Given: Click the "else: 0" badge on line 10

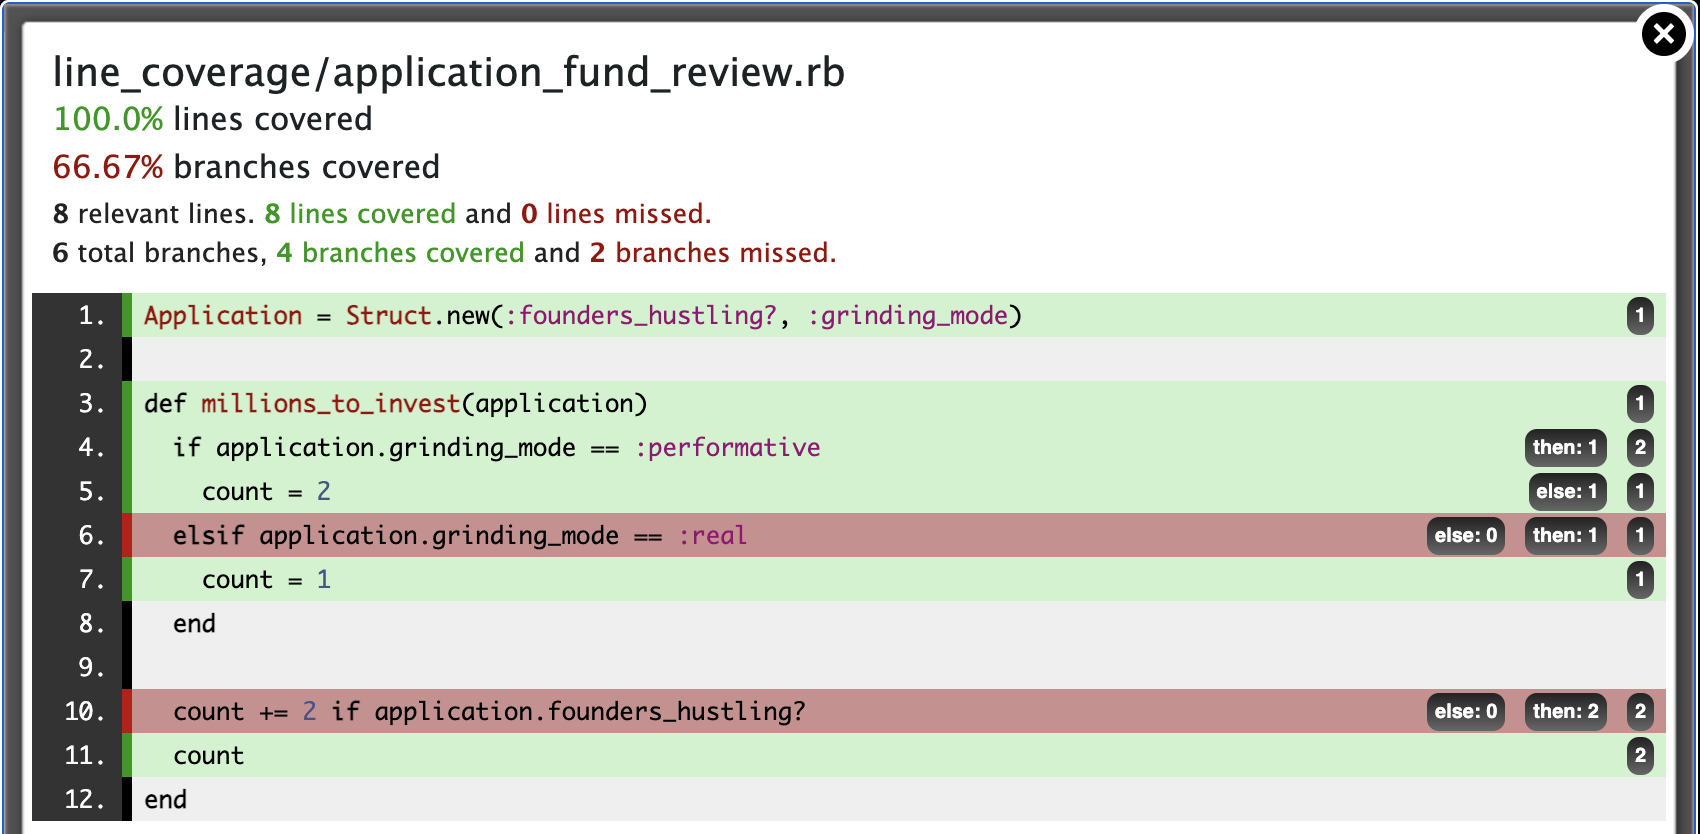Looking at the screenshot, I should [1465, 712].
